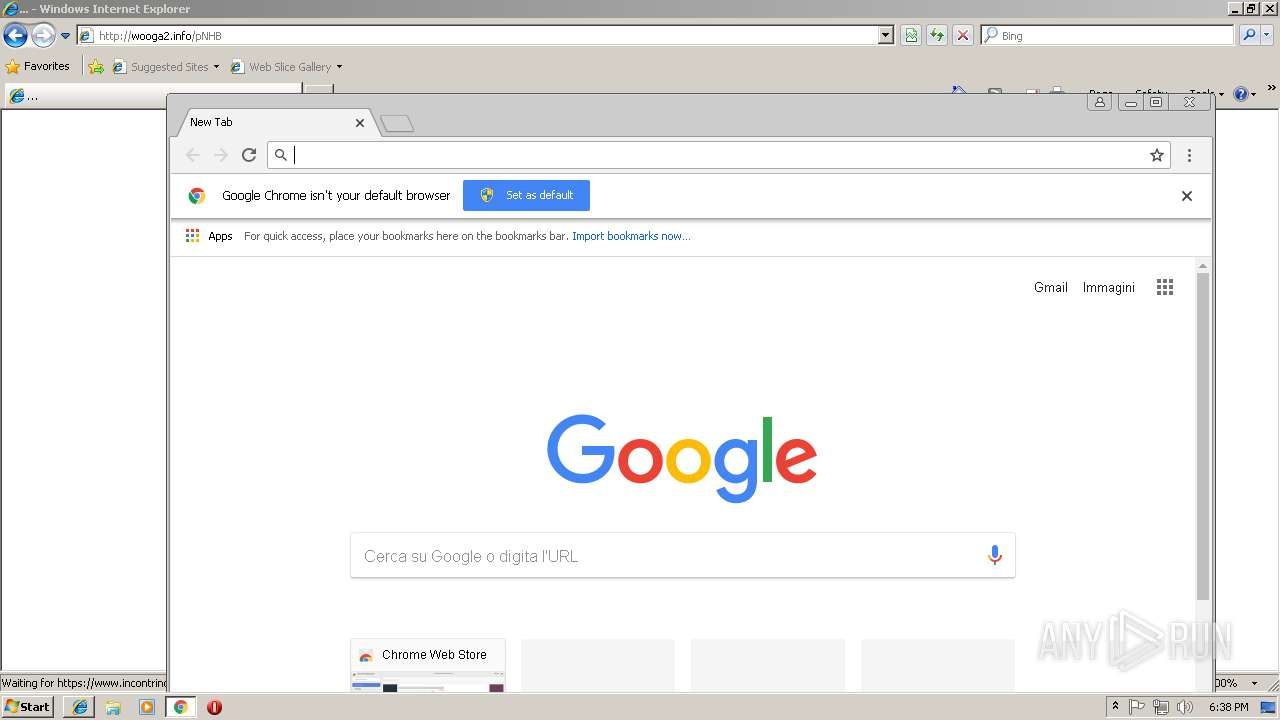Open the IE Help question mark icon
Viewport: 1280px width, 720px height.
coord(1240,94)
